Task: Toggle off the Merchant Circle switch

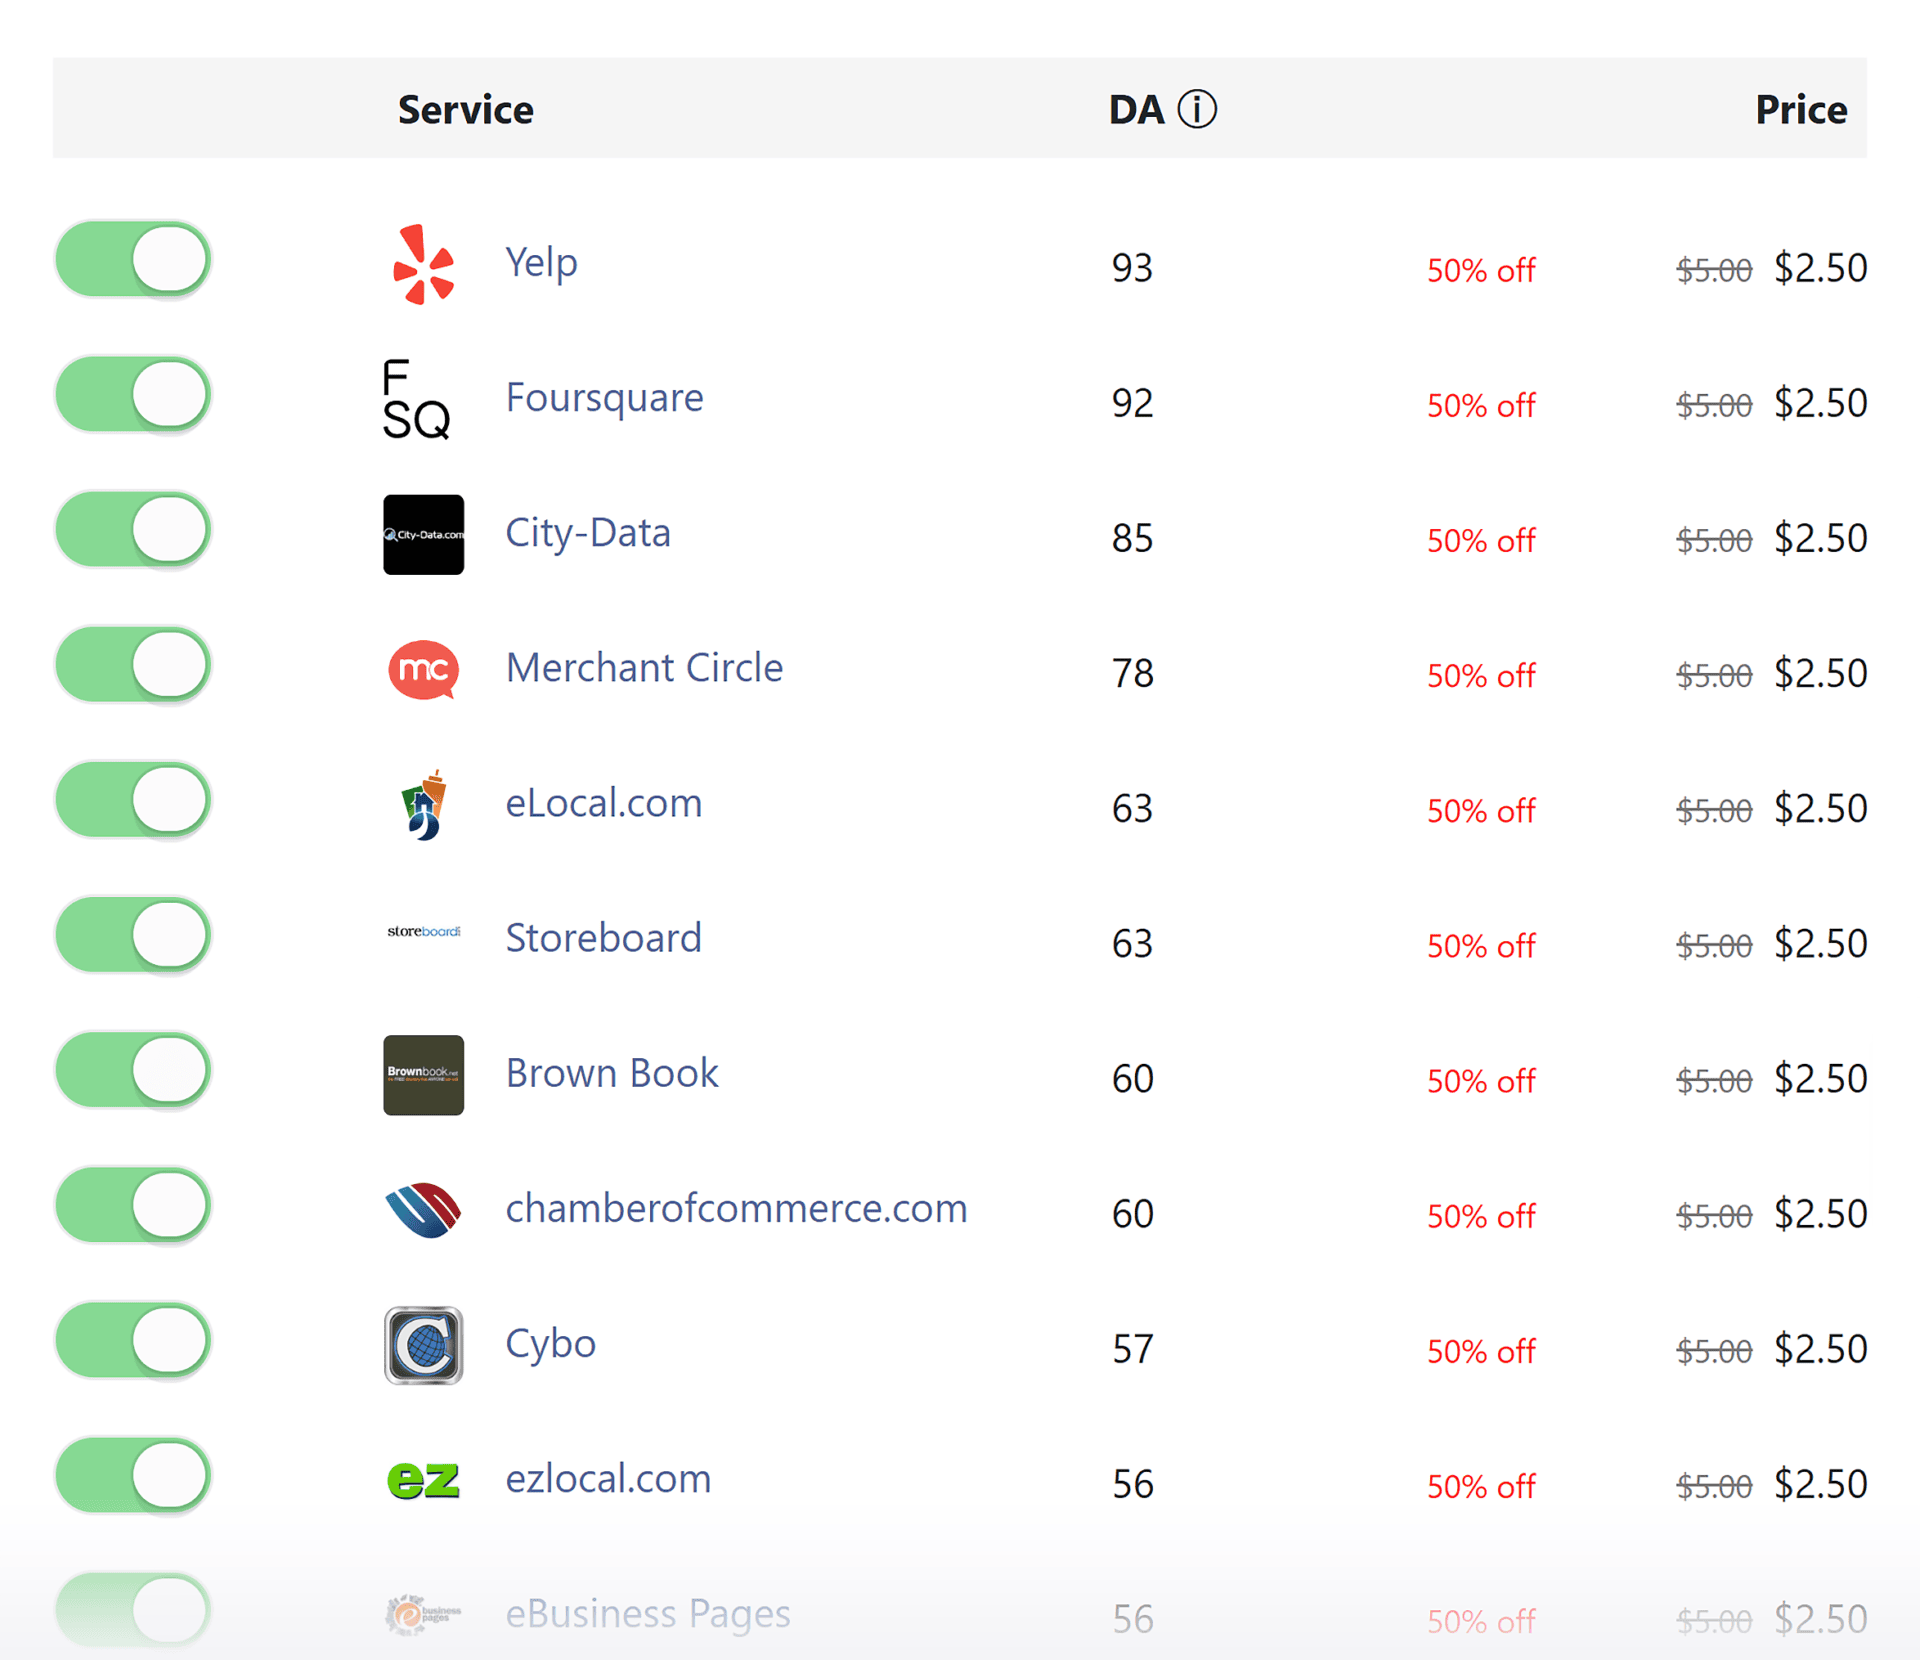Action: coord(133,665)
